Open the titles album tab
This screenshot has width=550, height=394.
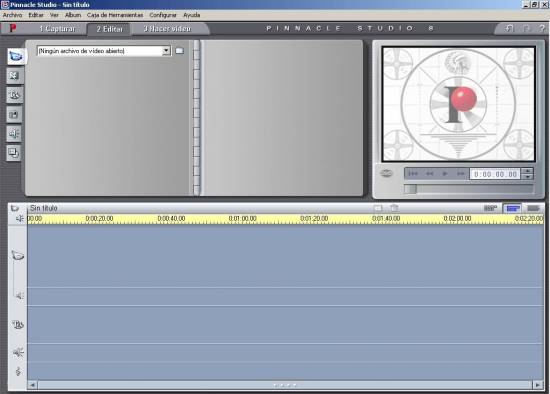click(14, 95)
